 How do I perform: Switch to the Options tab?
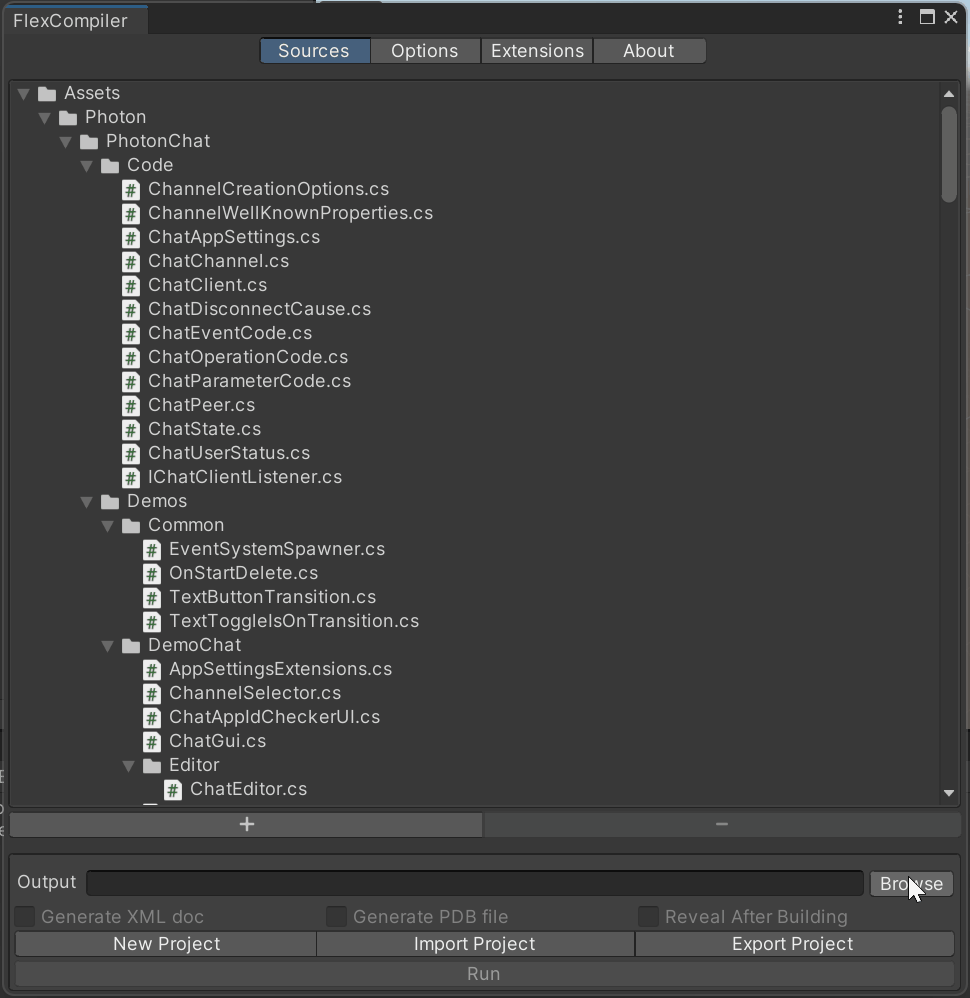tap(425, 51)
